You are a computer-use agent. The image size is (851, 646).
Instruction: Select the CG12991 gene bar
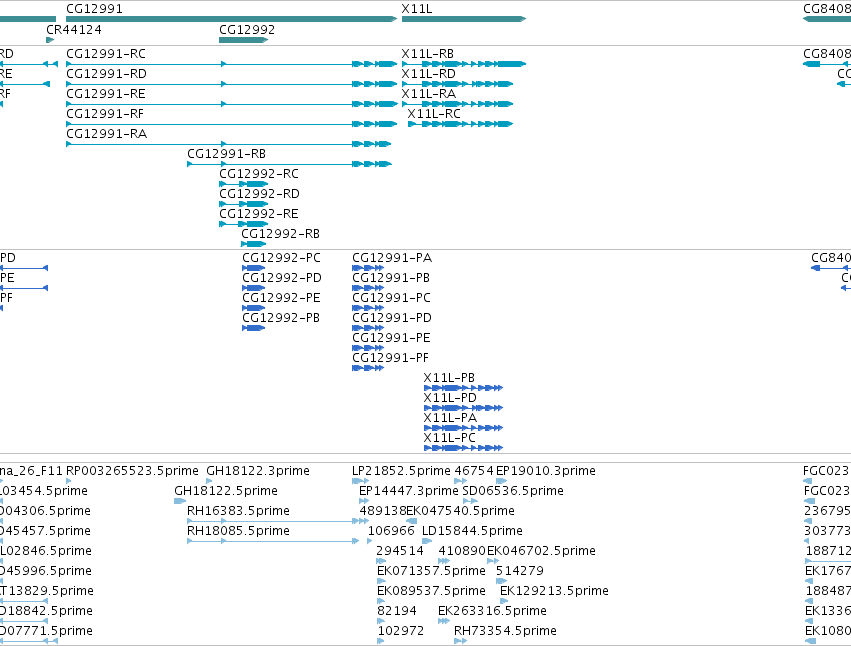click(x=232, y=19)
